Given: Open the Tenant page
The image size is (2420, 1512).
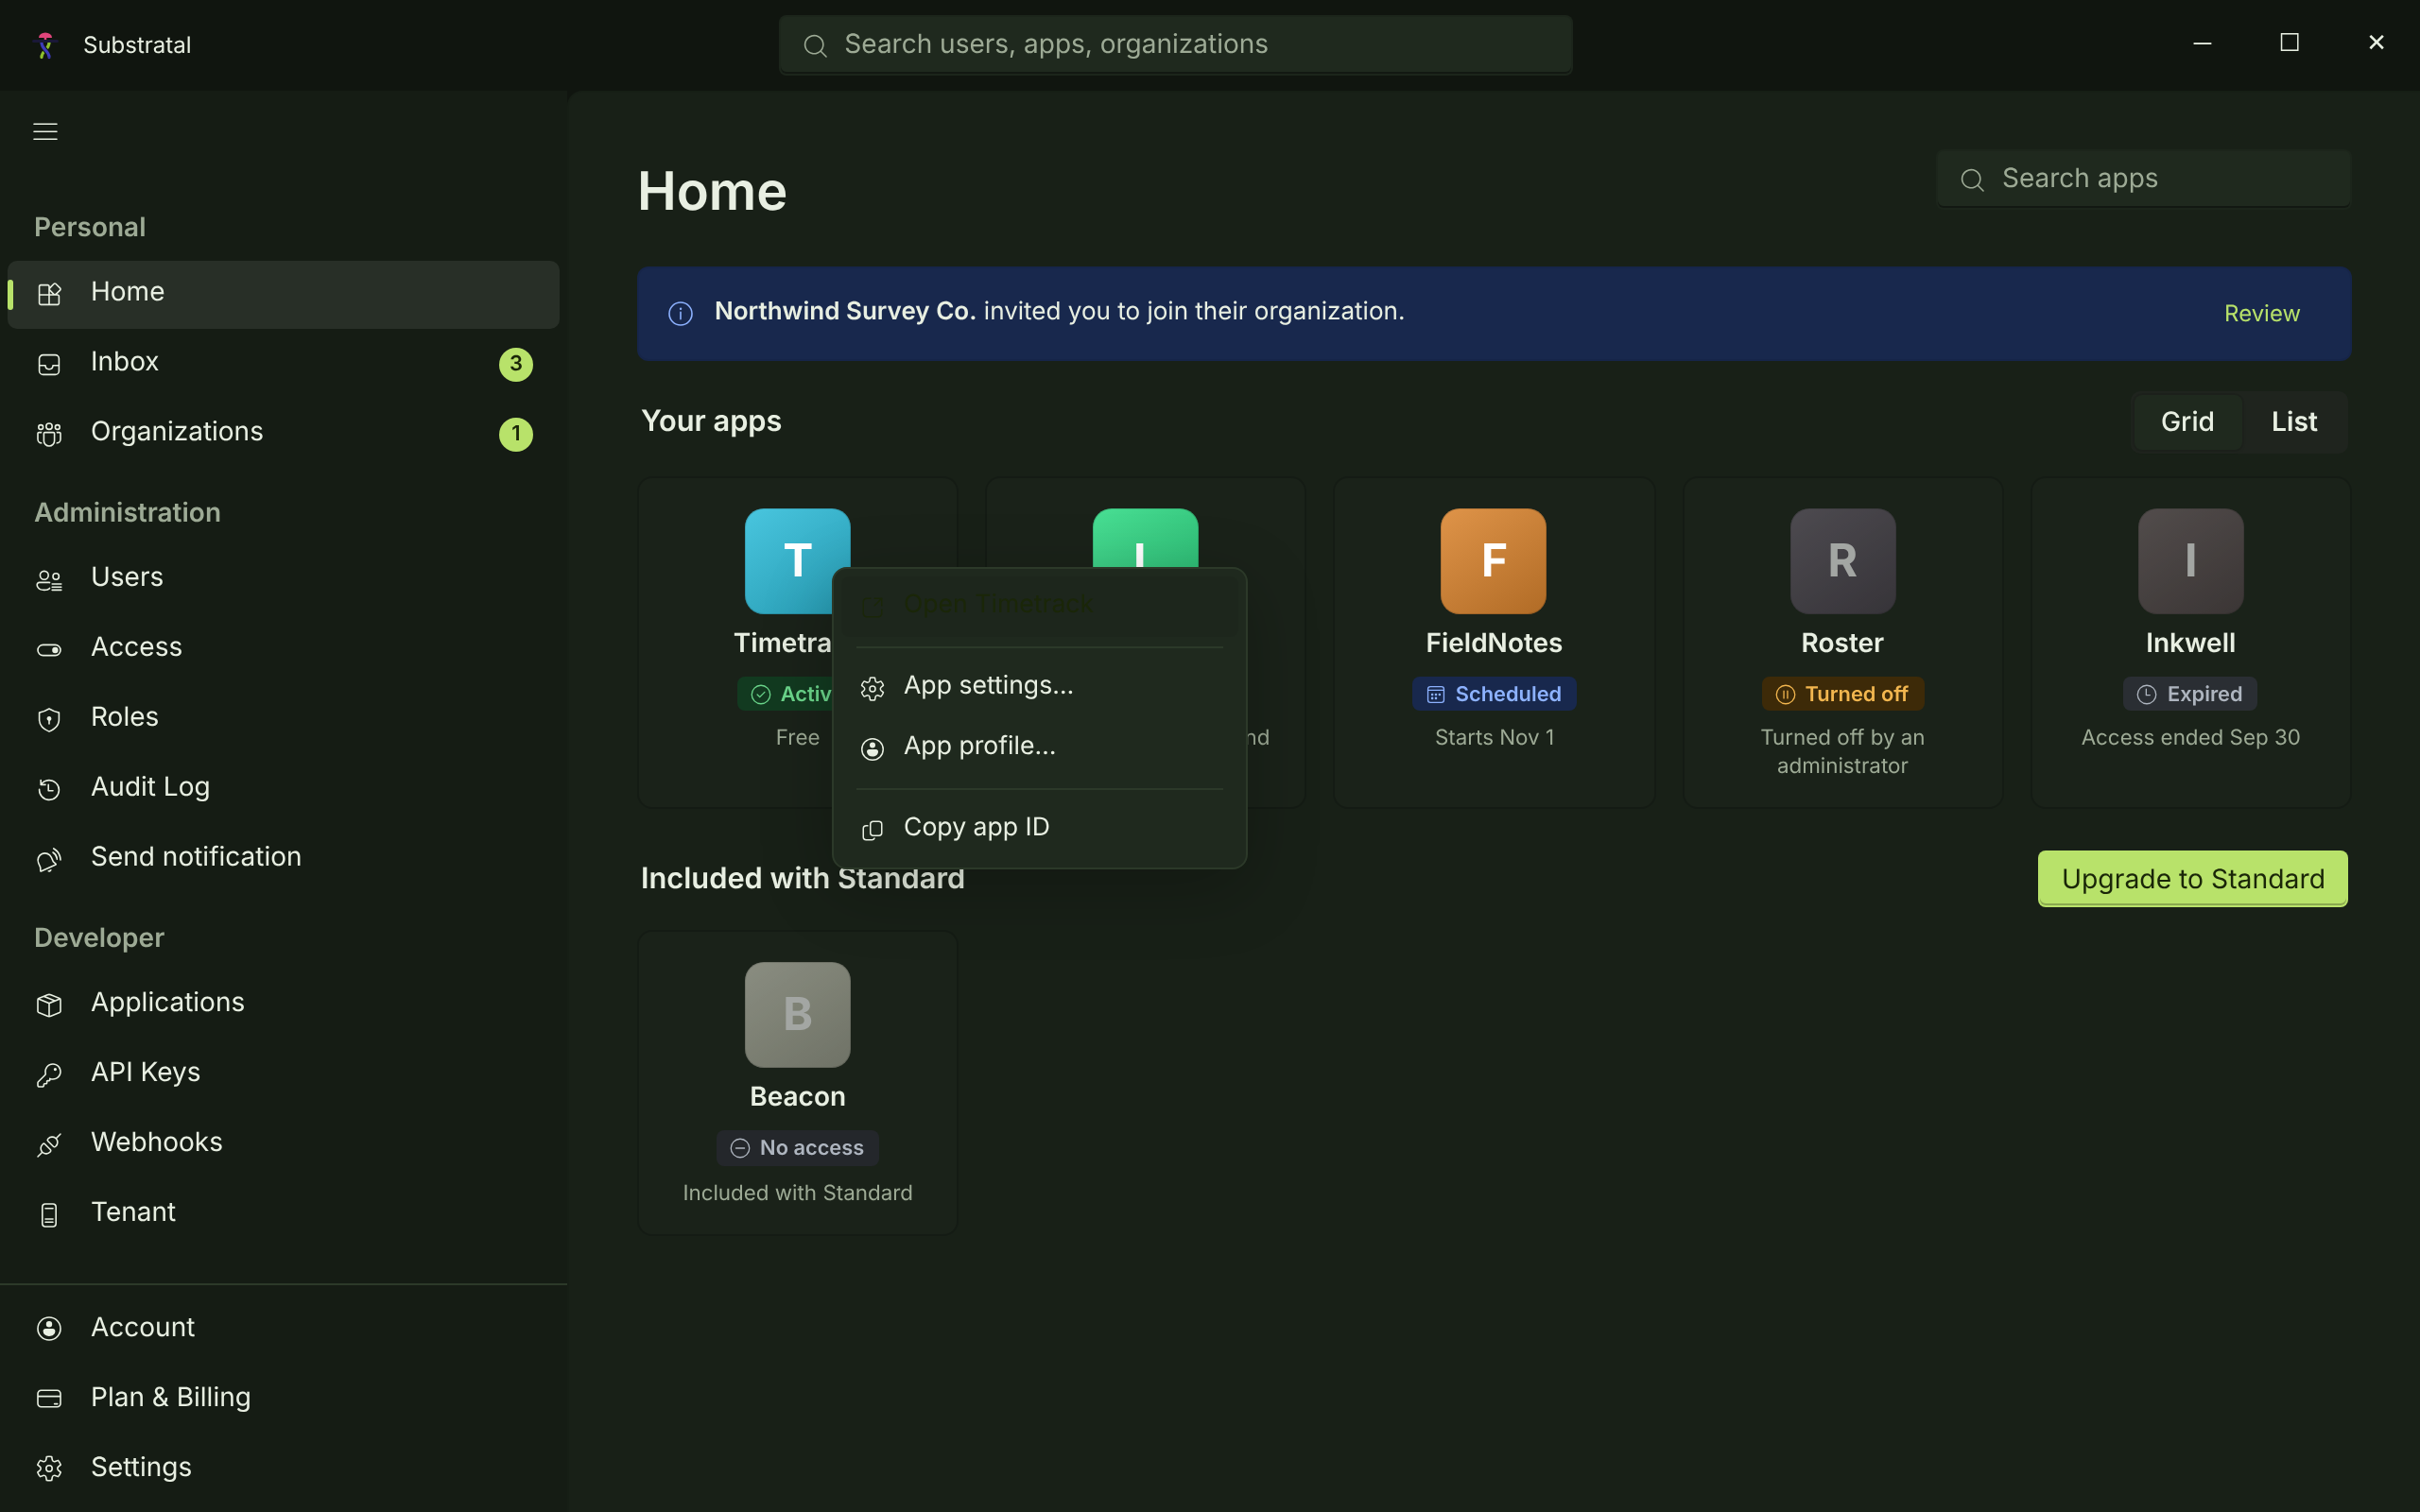Looking at the screenshot, I should click(283, 1213).
